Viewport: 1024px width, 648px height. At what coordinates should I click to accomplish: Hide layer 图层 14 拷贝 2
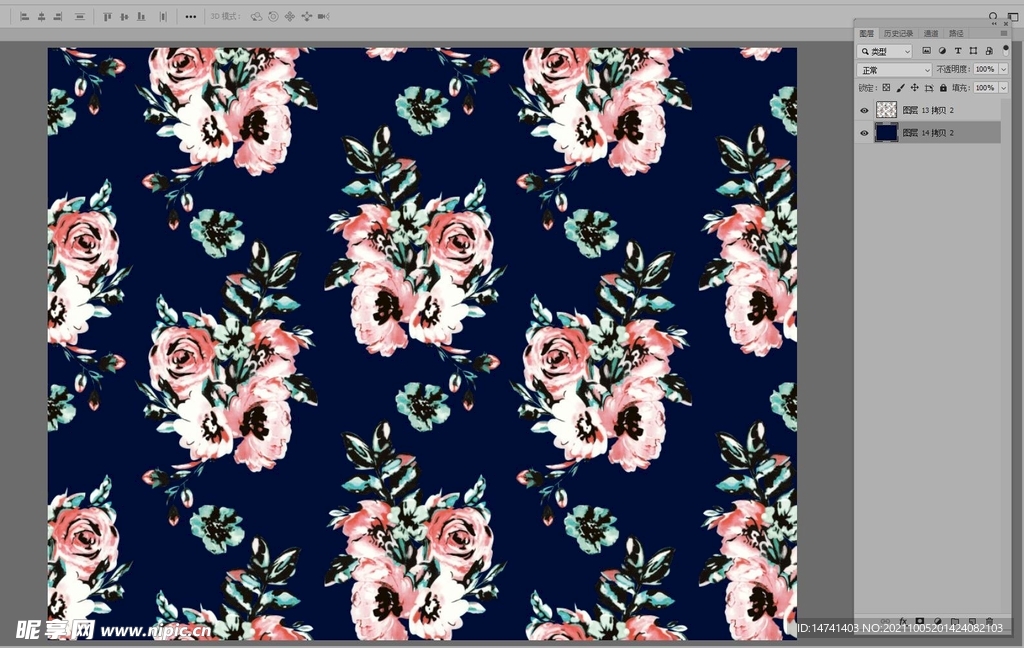tap(864, 133)
